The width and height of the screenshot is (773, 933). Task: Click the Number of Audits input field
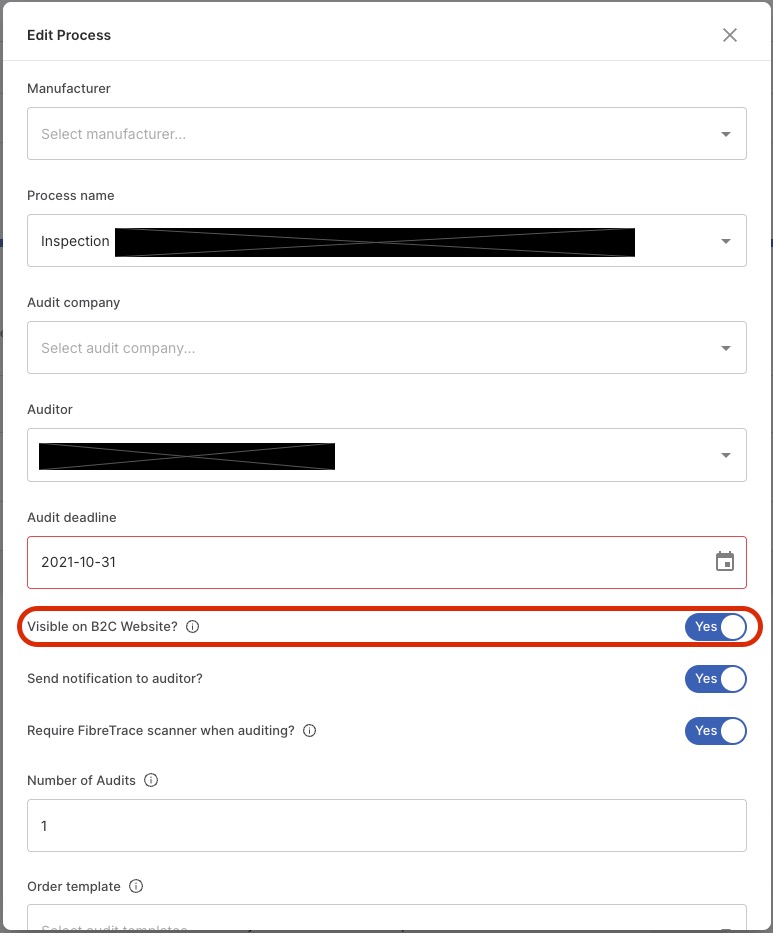387,825
